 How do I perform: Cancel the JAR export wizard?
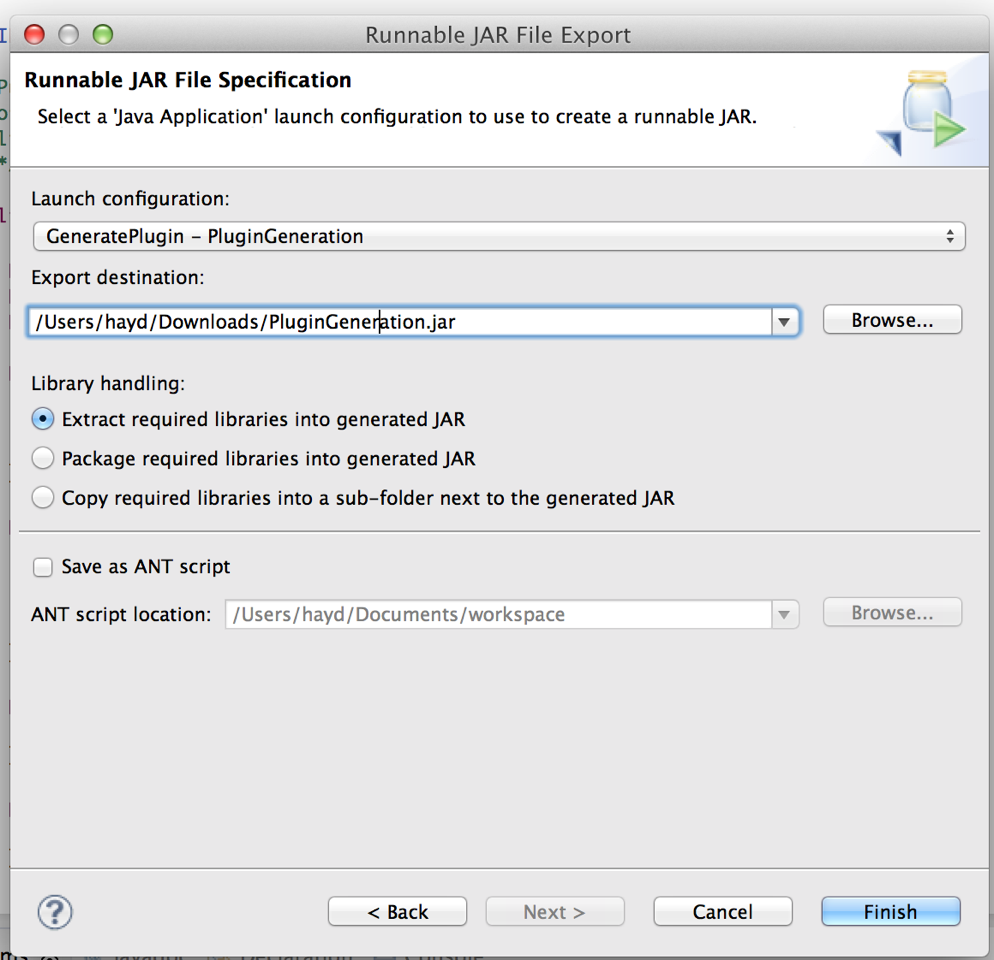[722, 911]
